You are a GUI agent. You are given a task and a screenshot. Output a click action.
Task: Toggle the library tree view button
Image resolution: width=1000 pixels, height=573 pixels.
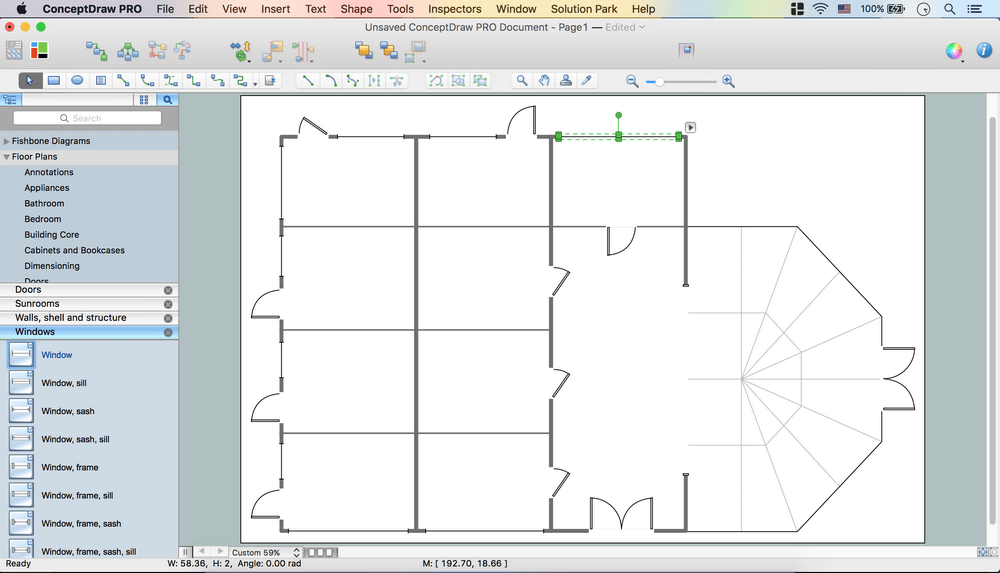(x=11, y=100)
